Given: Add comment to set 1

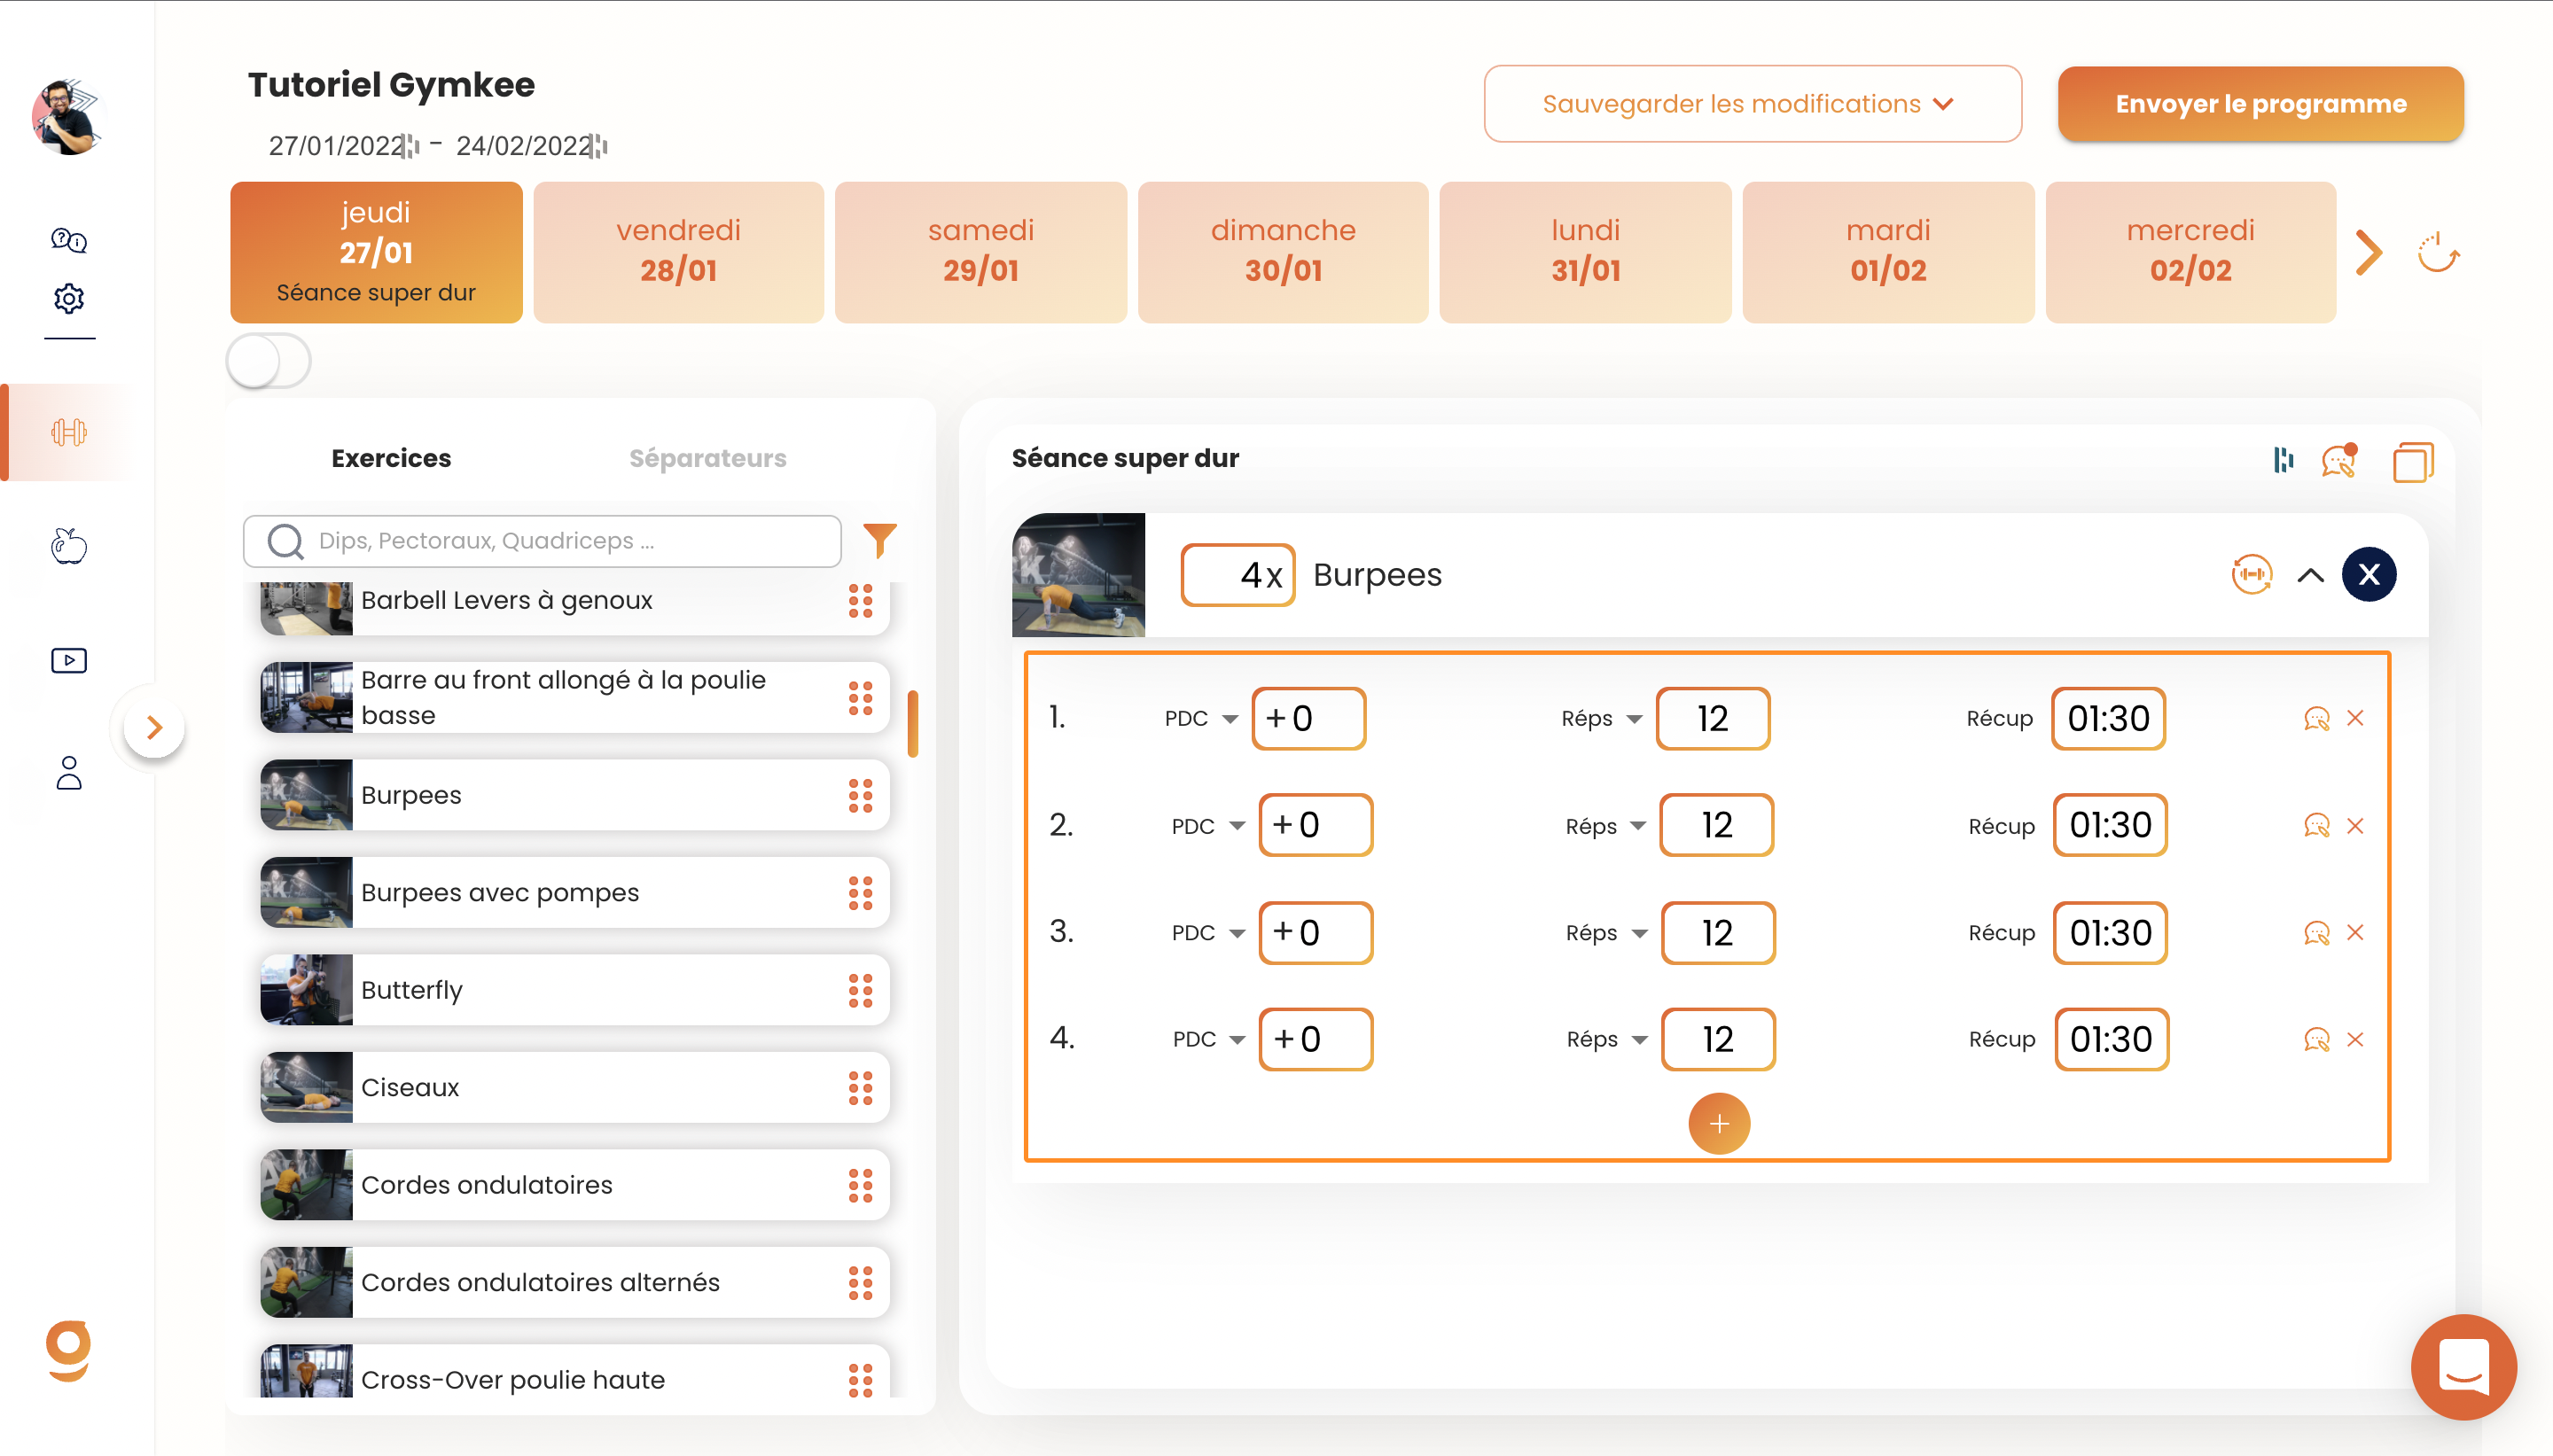Looking at the screenshot, I should [2317, 718].
